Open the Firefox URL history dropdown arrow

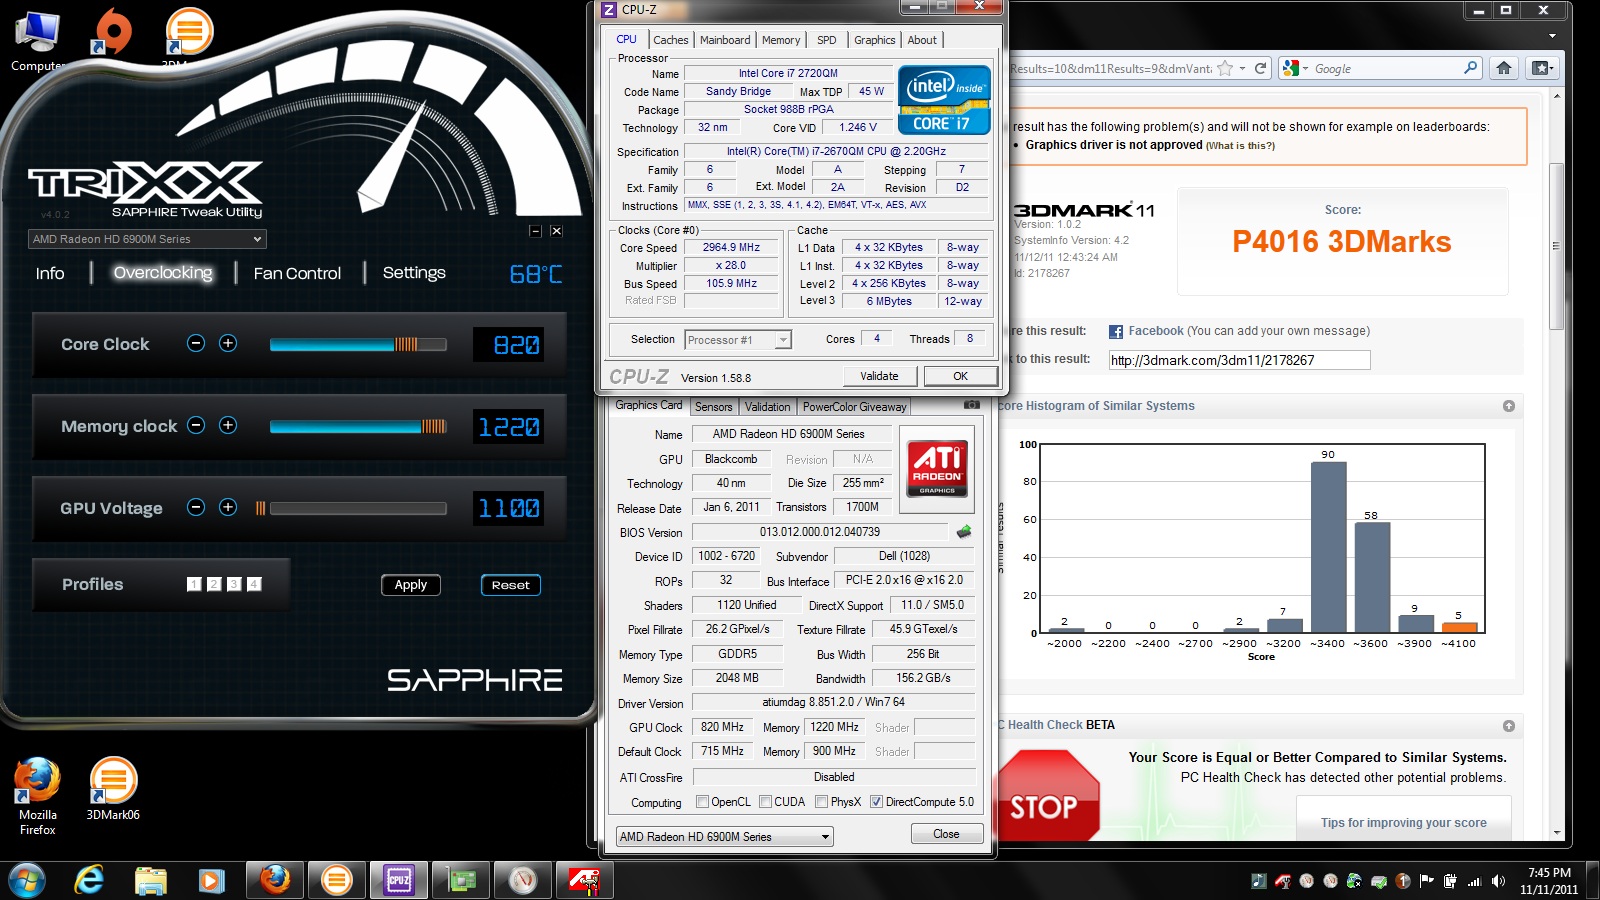(1242, 68)
